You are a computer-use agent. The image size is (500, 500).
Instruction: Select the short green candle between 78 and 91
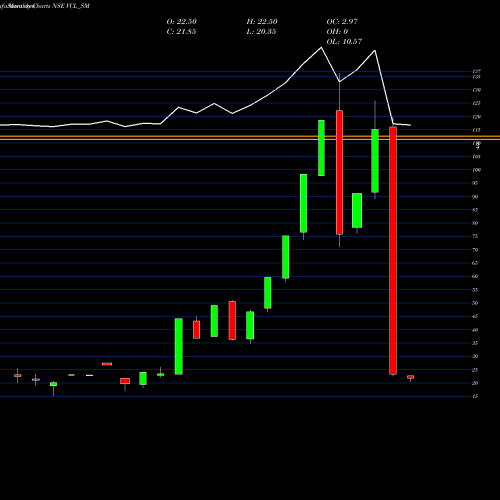(x=357, y=211)
